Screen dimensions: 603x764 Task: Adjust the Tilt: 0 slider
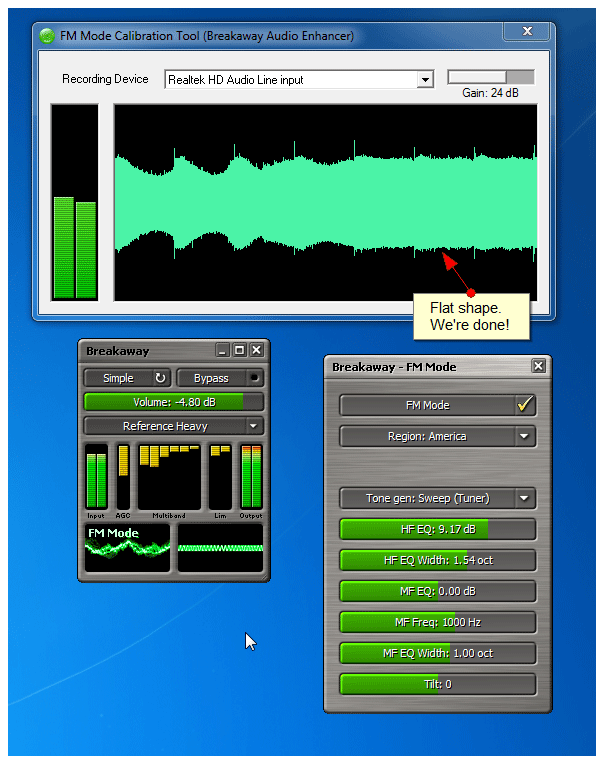(437, 684)
